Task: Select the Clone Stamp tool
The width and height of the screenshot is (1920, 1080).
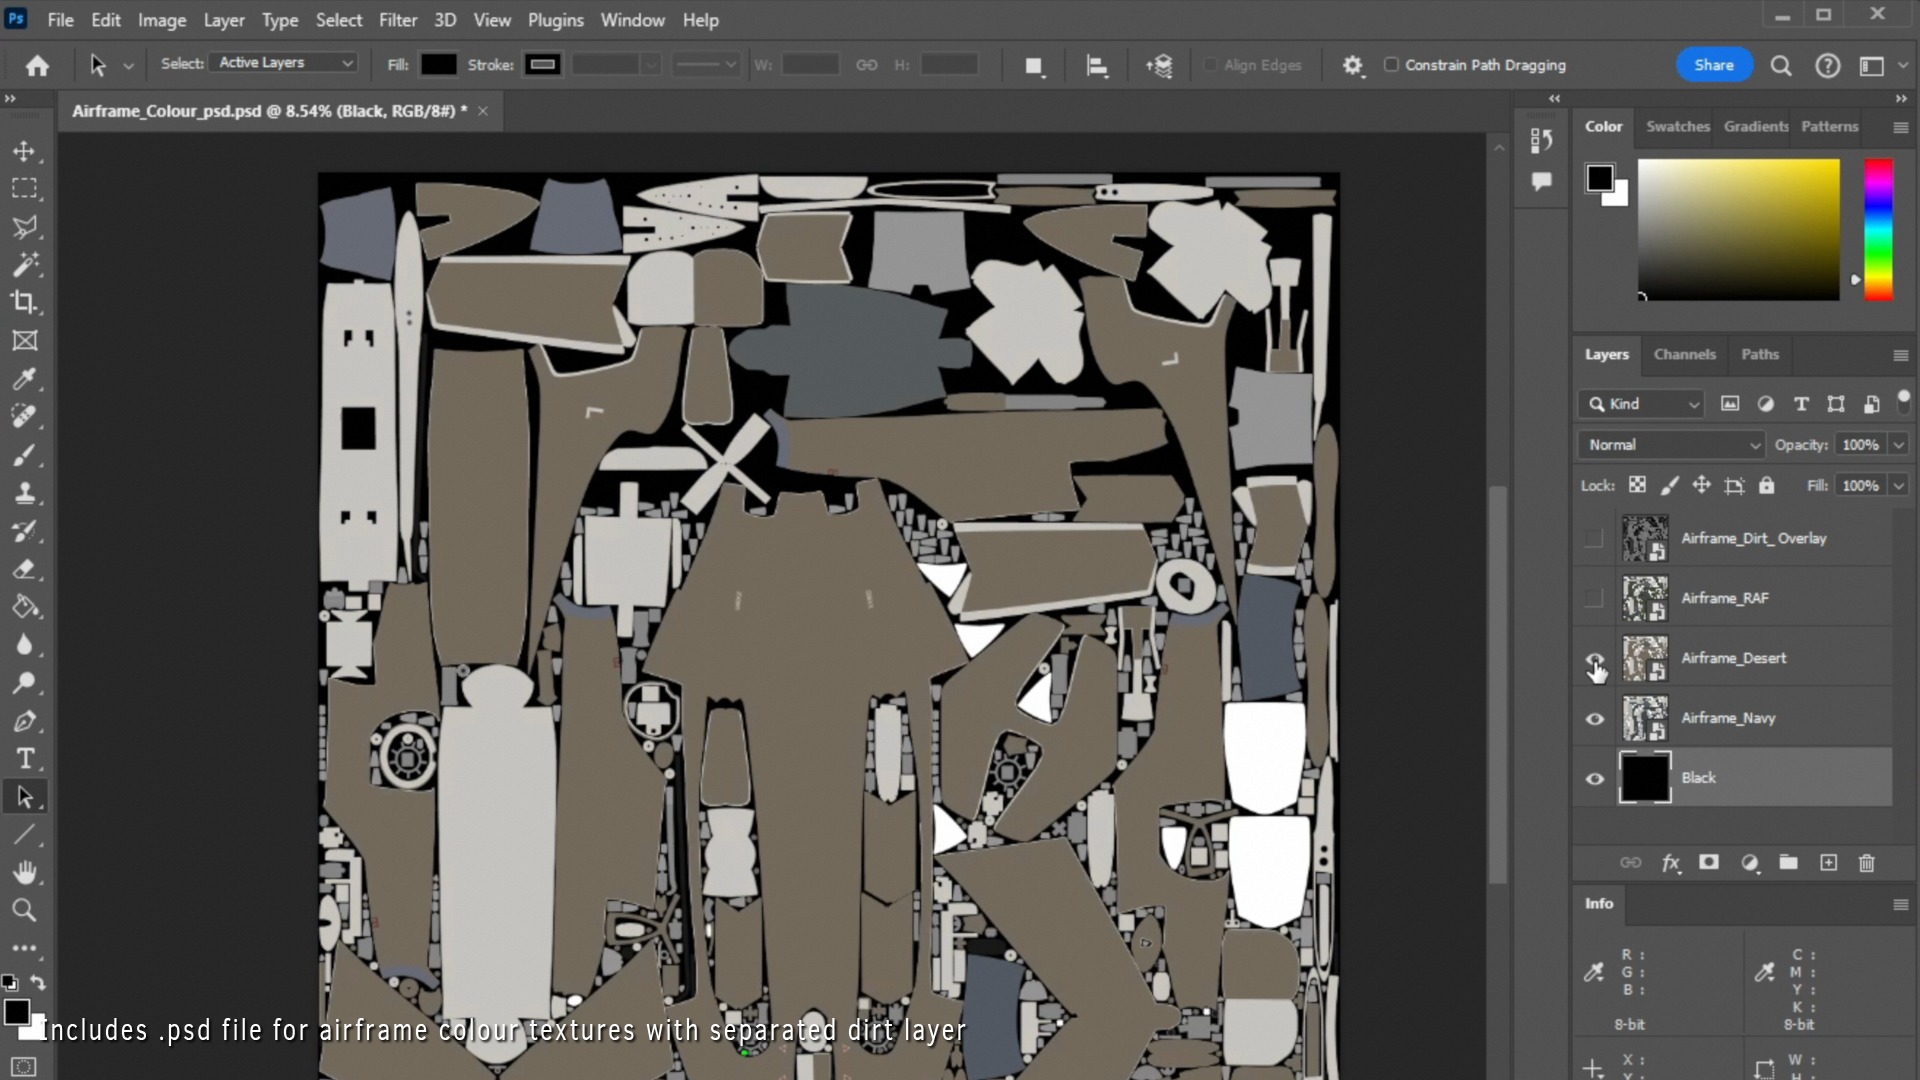Action: pos(24,493)
